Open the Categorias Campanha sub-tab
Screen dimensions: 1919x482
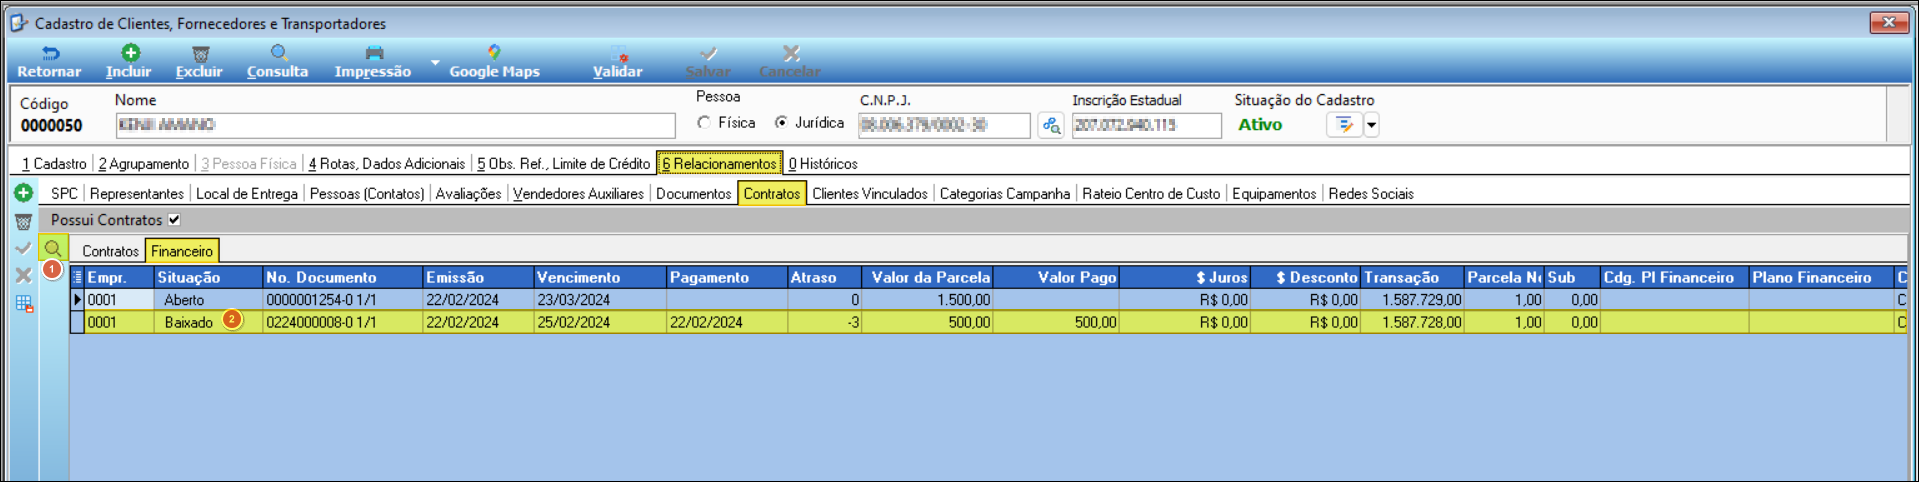(x=1005, y=194)
